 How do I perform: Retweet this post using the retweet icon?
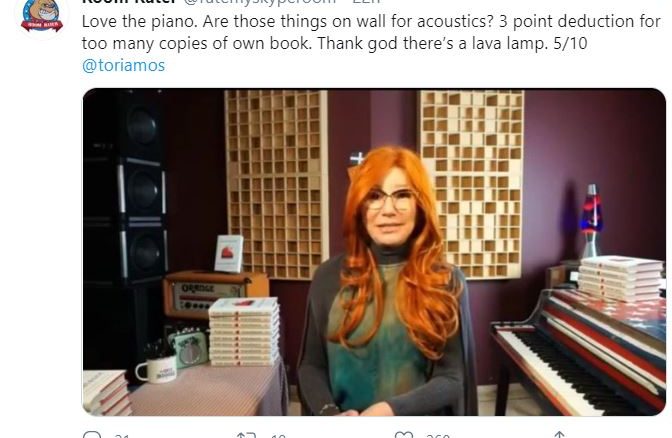[246, 435]
